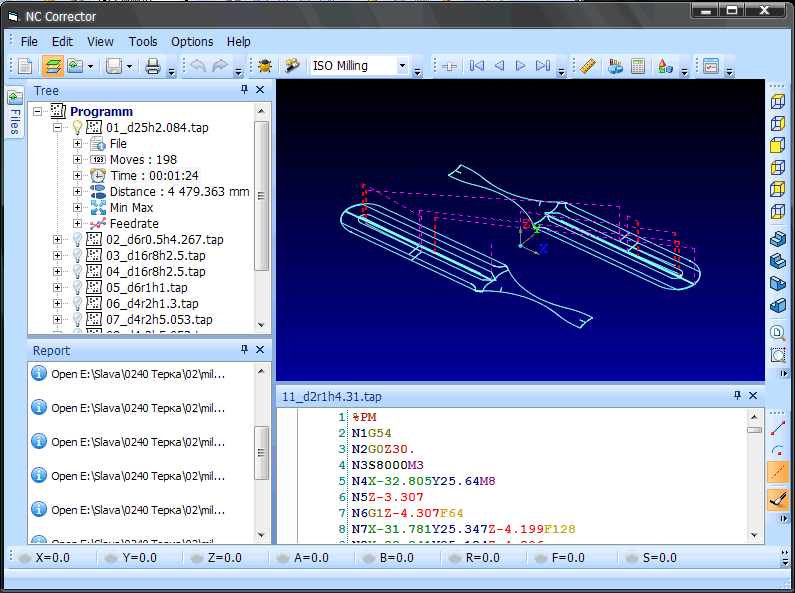The image size is (795, 593).
Task: Click the first wireframe cube view icon
Action: tap(778, 101)
